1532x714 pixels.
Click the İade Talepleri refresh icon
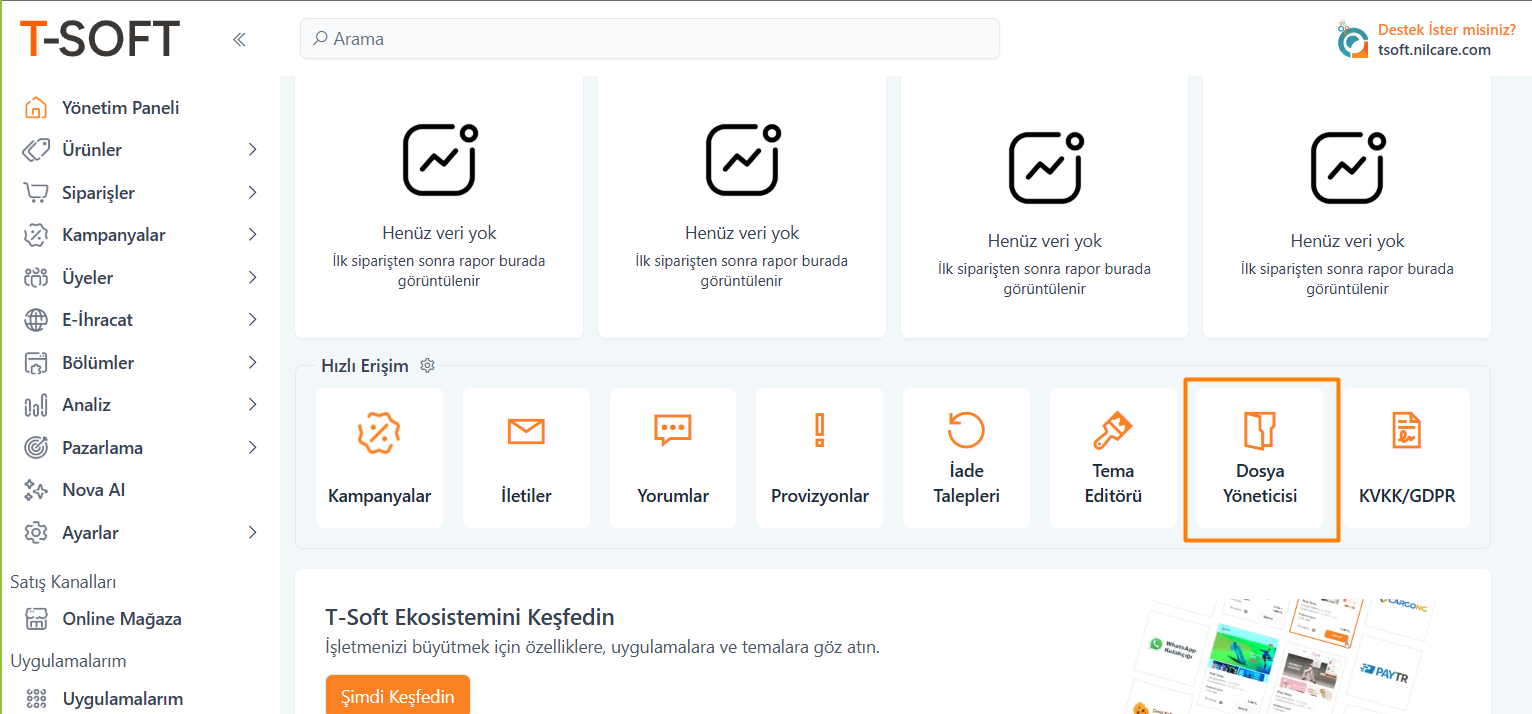point(966,430)
